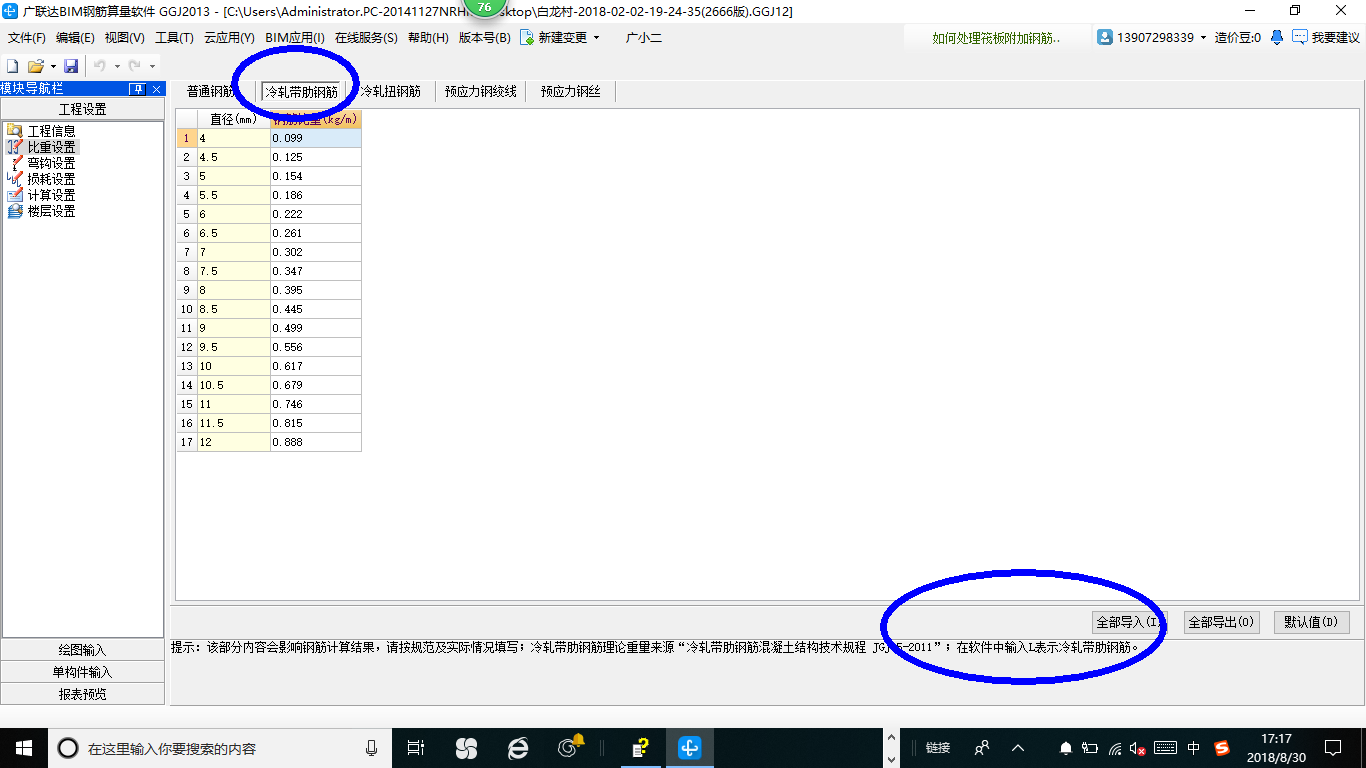Click the Sogou input method tray icon
The image size is (1366, 768).
[x=1222, y=748]
